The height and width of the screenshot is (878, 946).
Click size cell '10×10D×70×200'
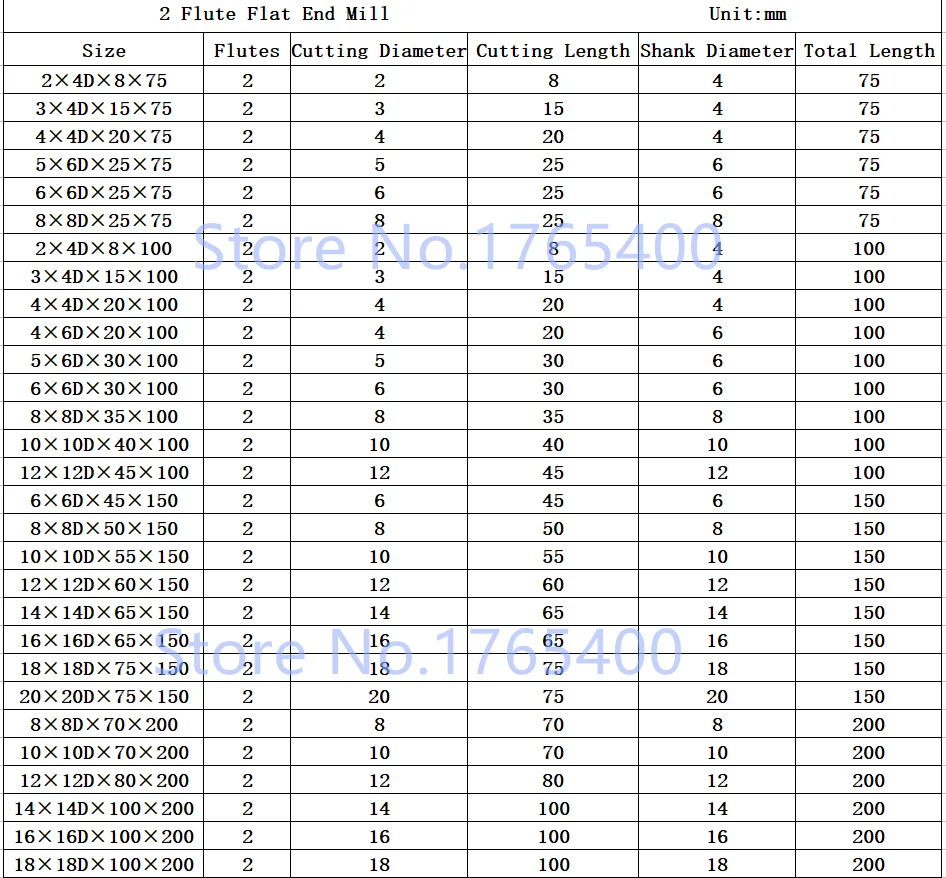[104, 752]
